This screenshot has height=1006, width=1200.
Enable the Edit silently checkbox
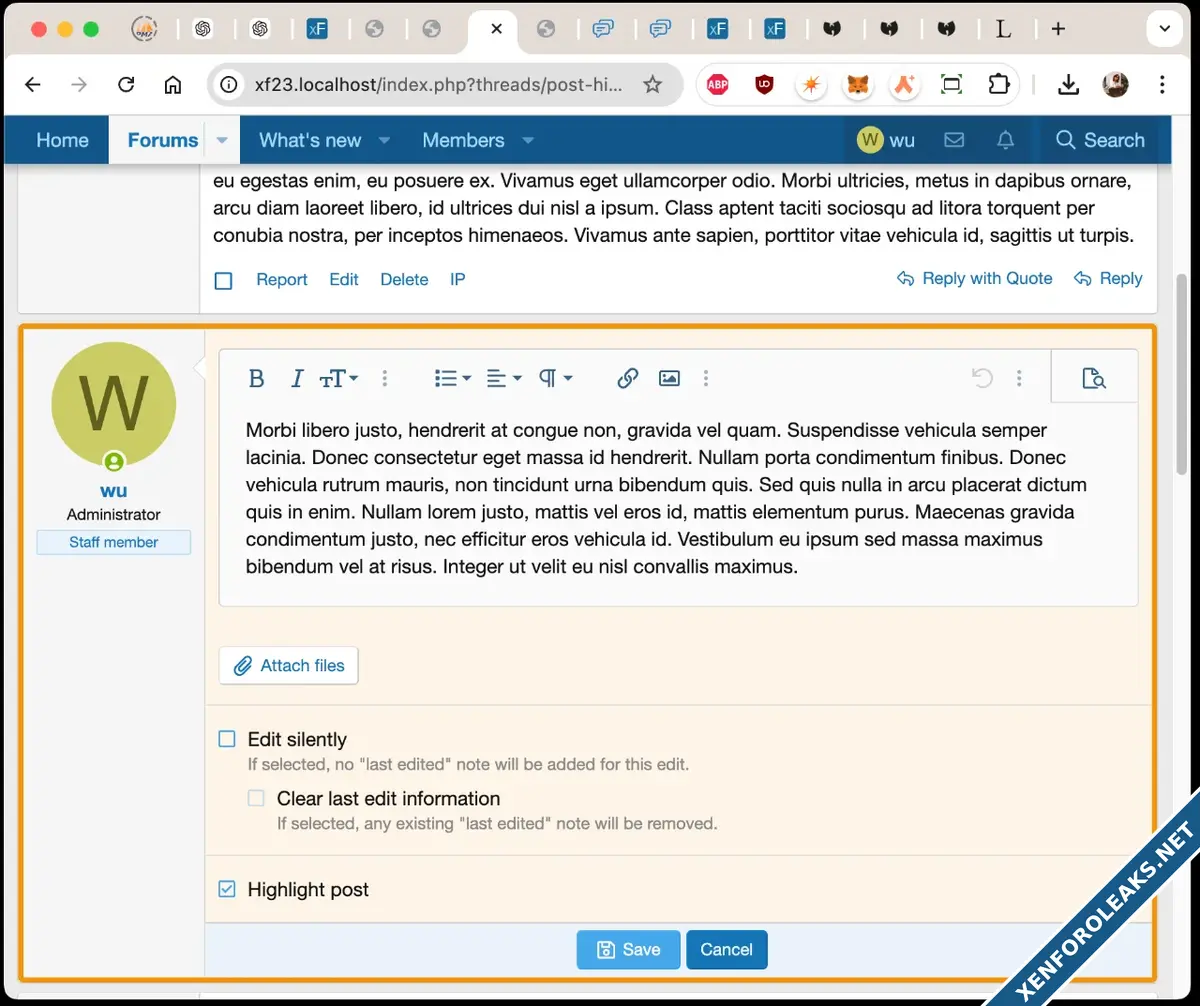pyautogui.click(x=227, y=739)
